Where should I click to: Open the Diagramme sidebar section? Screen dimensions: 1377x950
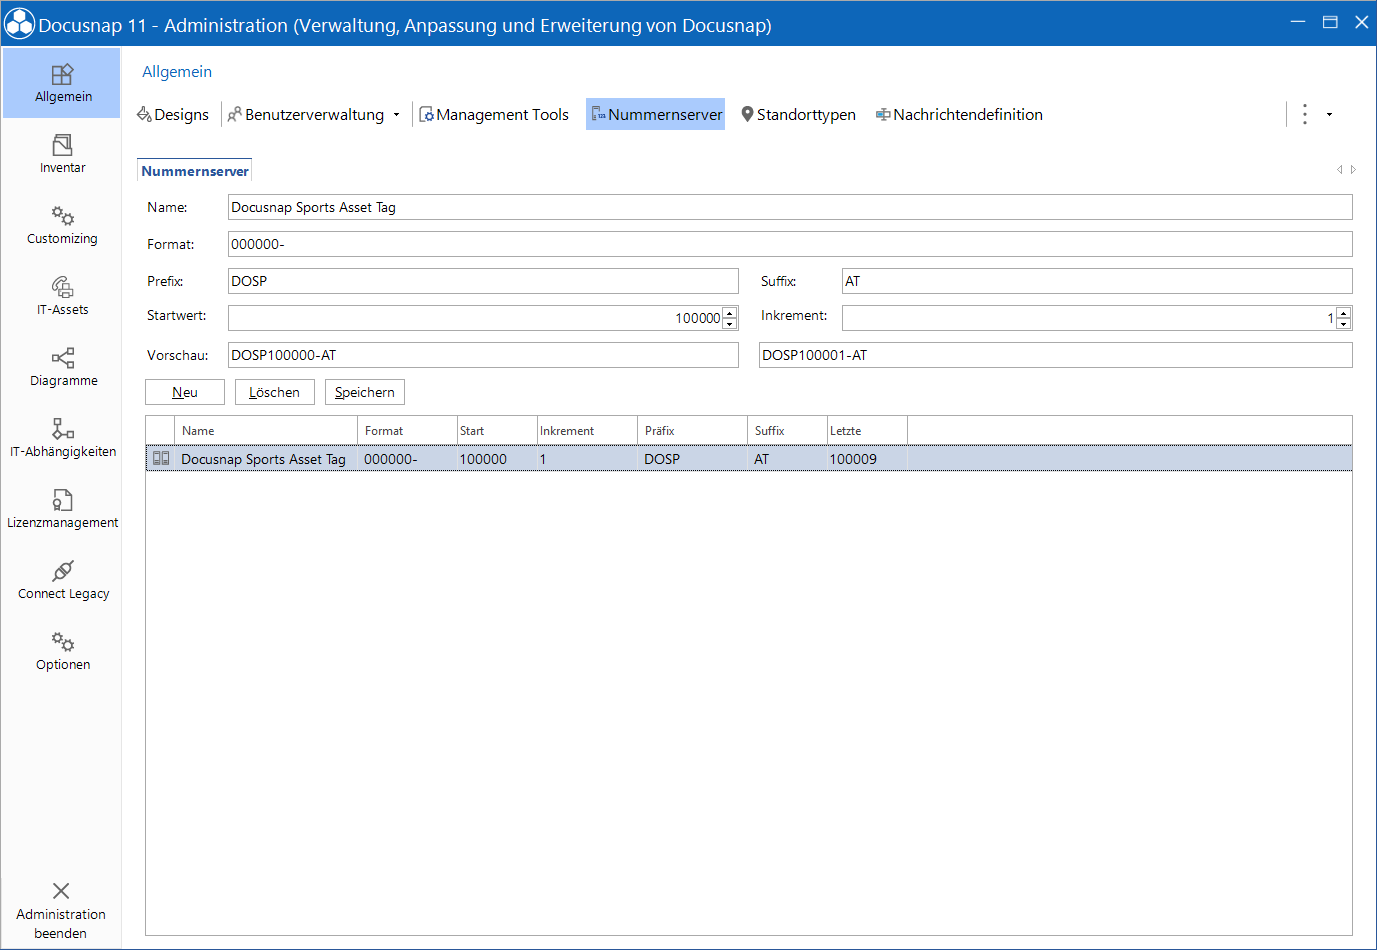[x=62, y=367]
